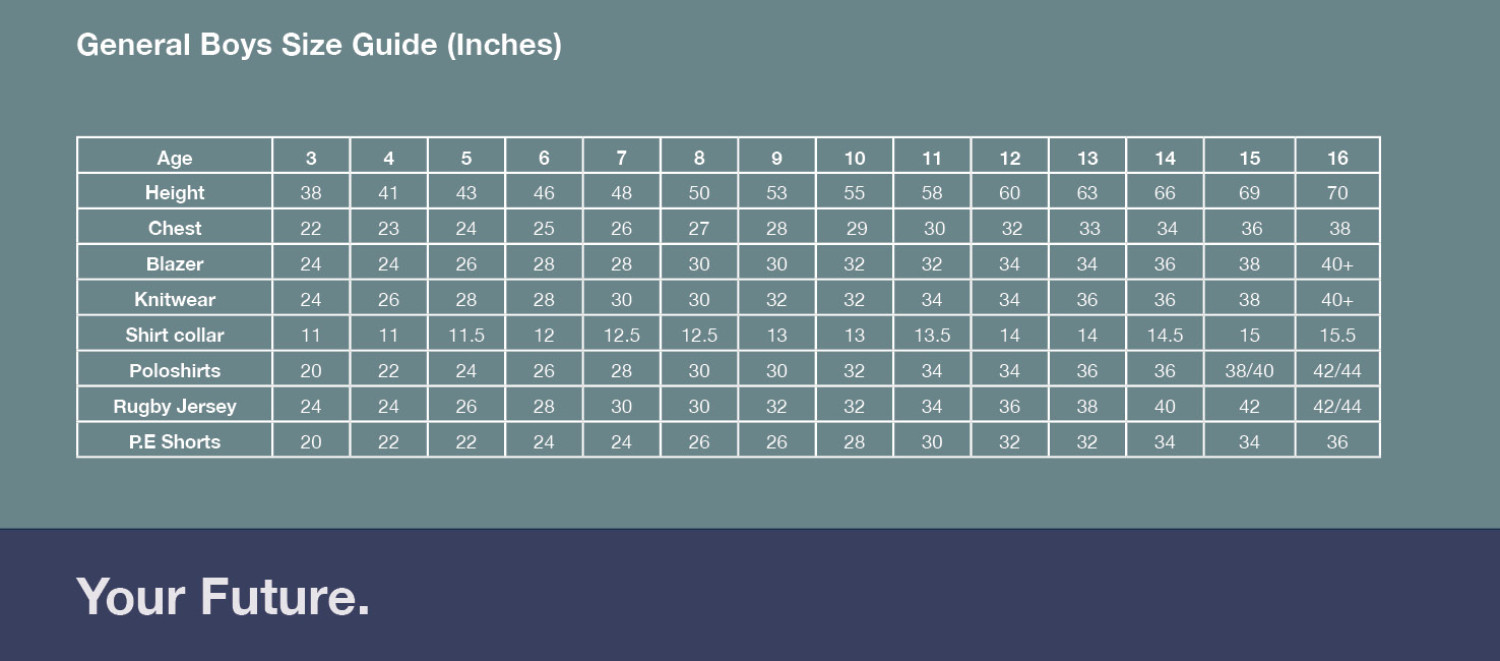Select the Rugby Jersey row label
The width and height of the screenshot is (1500, 661).
[175, 406]
